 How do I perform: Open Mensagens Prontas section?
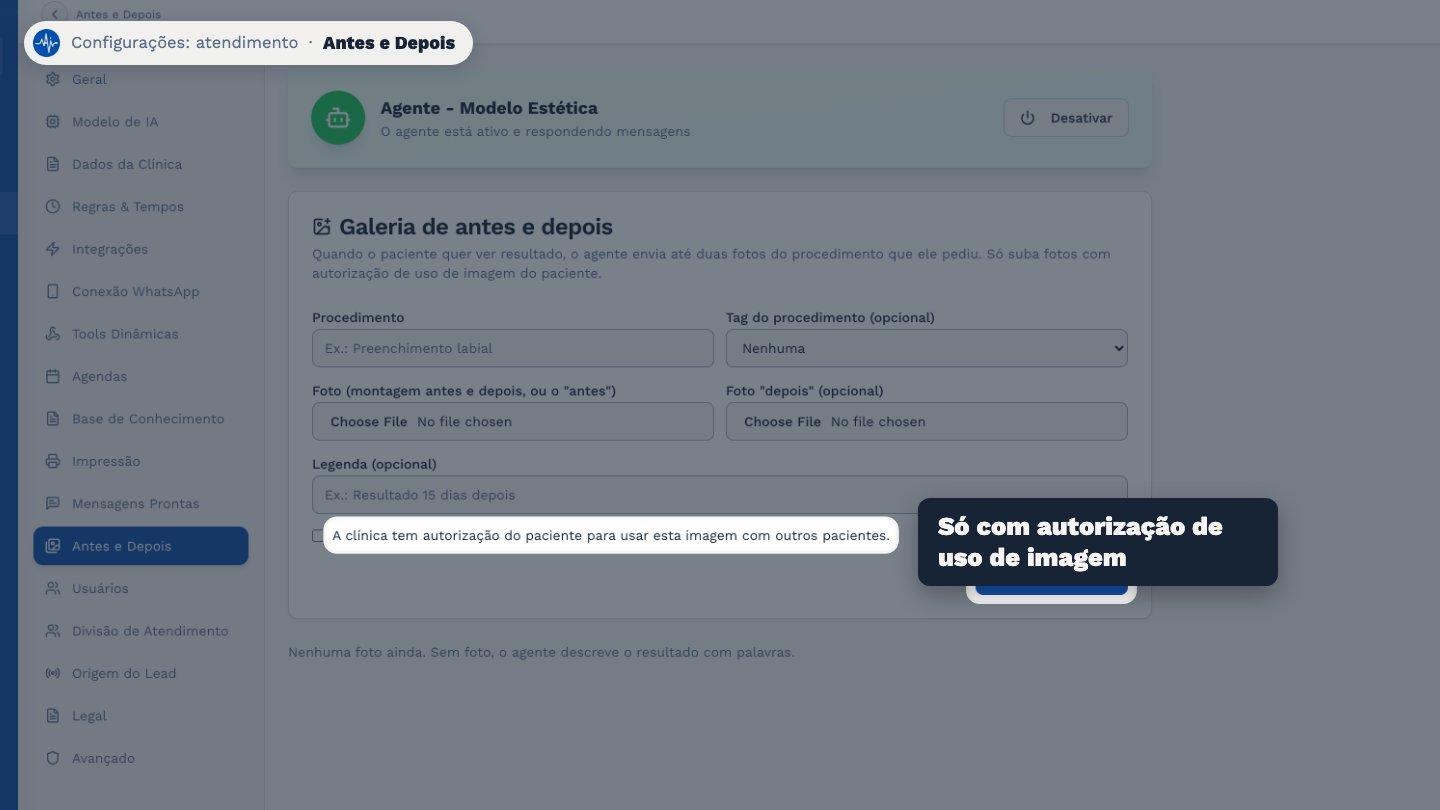(141, 504)
